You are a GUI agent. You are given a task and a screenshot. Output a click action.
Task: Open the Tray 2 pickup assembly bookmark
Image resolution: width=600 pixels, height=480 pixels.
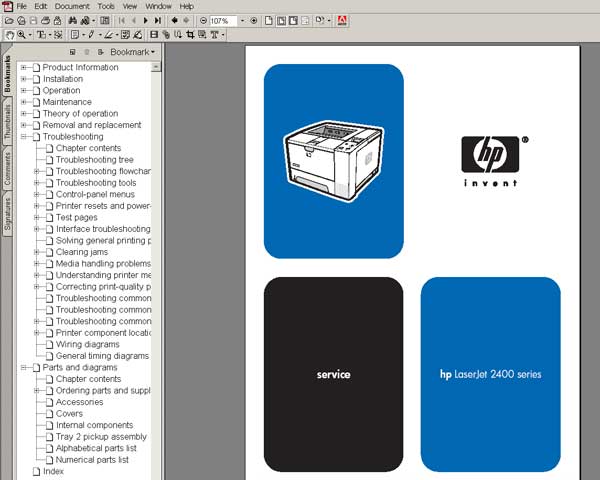(101, 437)
